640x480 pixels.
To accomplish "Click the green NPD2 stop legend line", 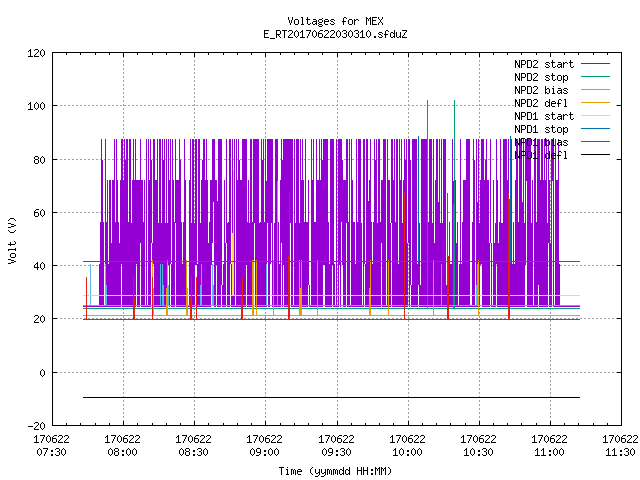I will click(595, 77).
